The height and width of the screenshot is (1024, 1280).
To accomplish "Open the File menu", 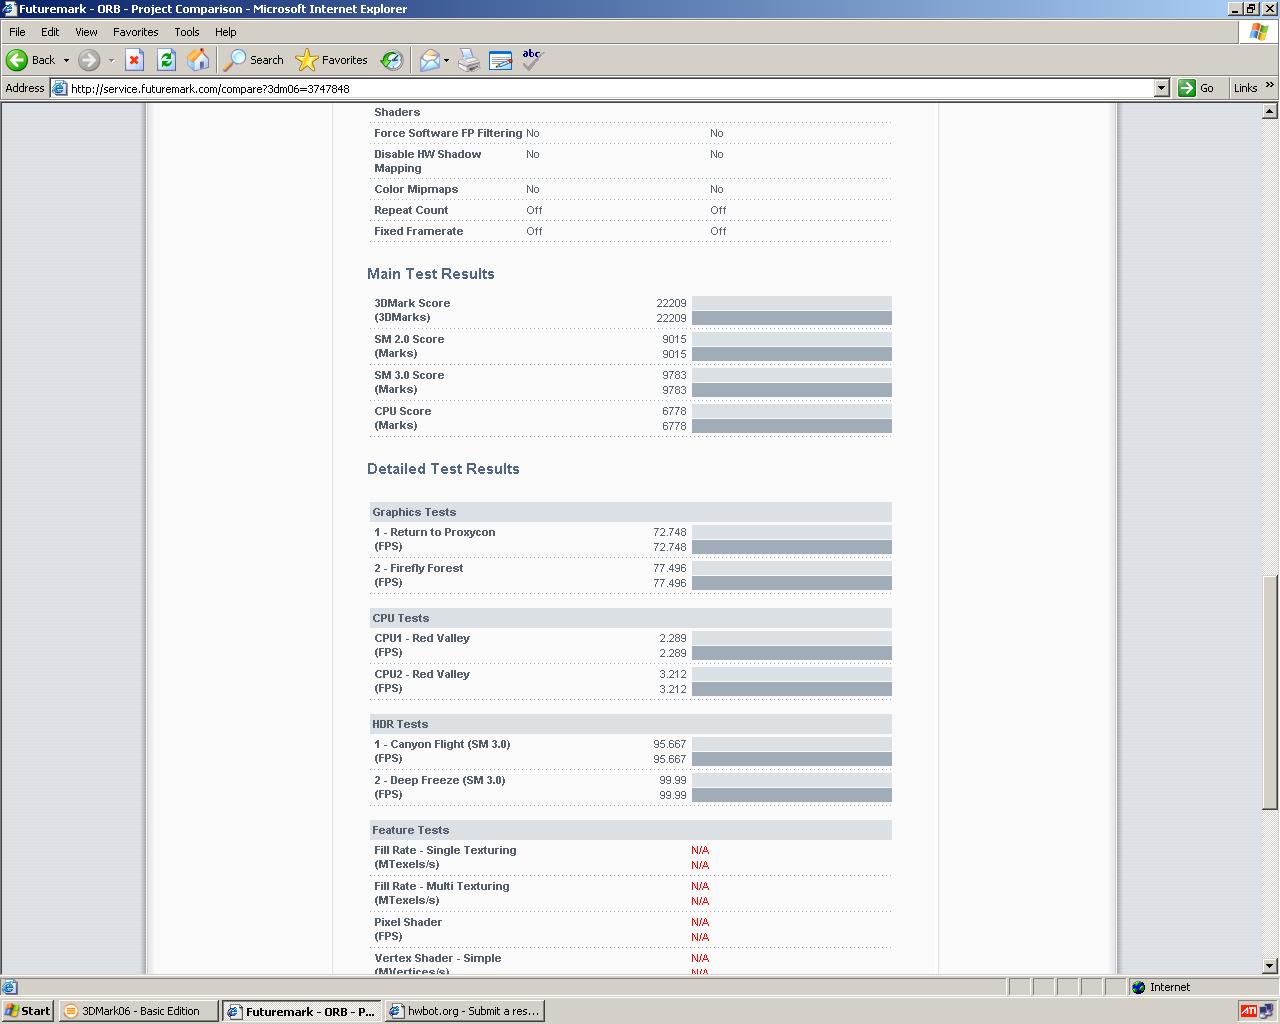I will pos(17,32).
